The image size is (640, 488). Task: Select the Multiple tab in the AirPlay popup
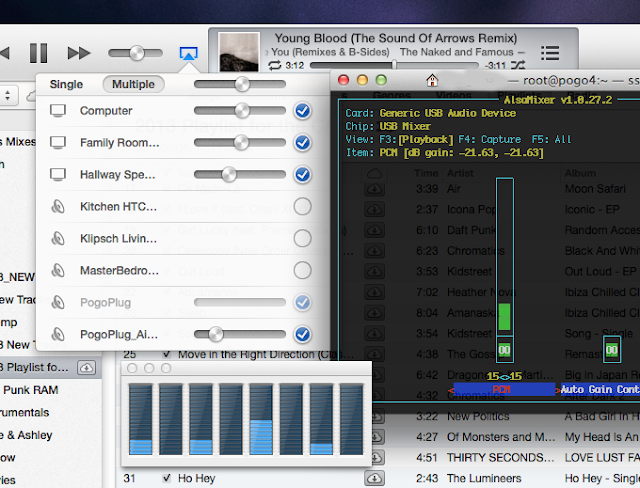[133, 84]
